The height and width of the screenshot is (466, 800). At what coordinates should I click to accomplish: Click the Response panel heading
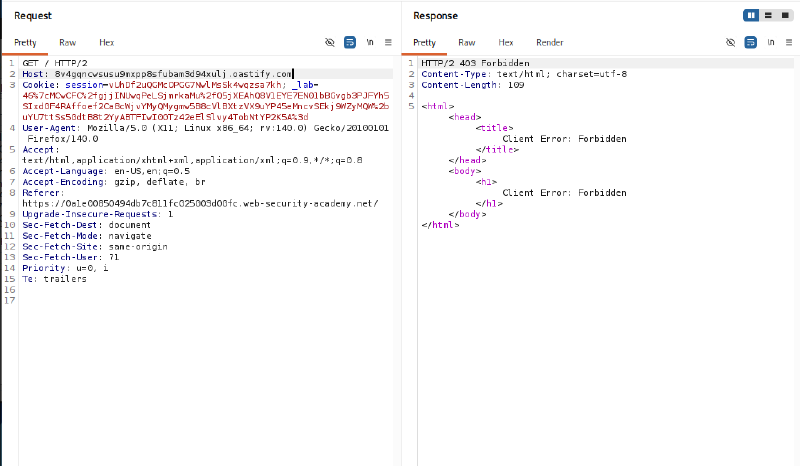(435, 16)
